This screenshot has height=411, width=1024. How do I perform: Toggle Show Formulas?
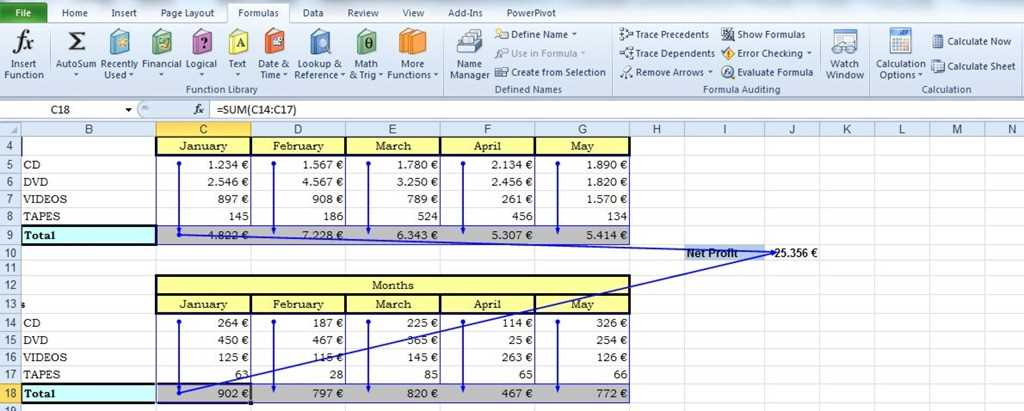763,34
